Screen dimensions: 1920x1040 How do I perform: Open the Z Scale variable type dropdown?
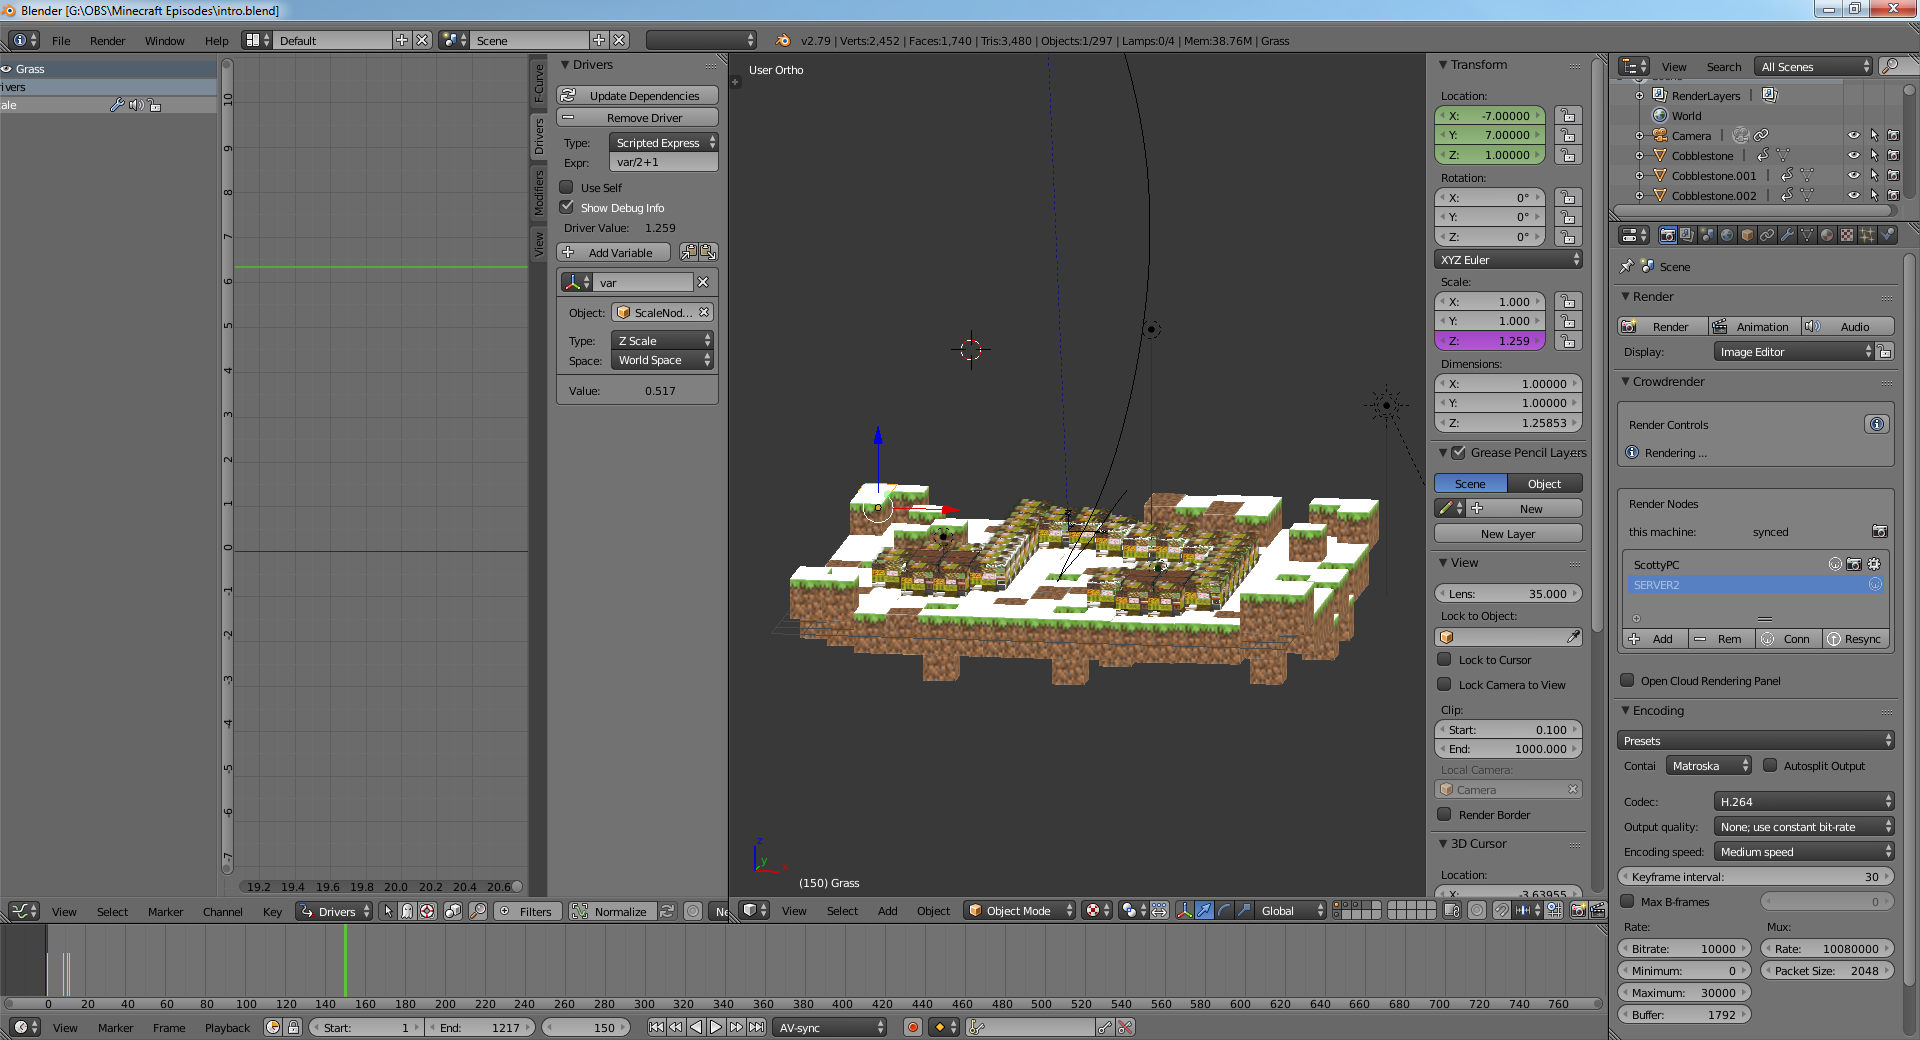[662, 341]
